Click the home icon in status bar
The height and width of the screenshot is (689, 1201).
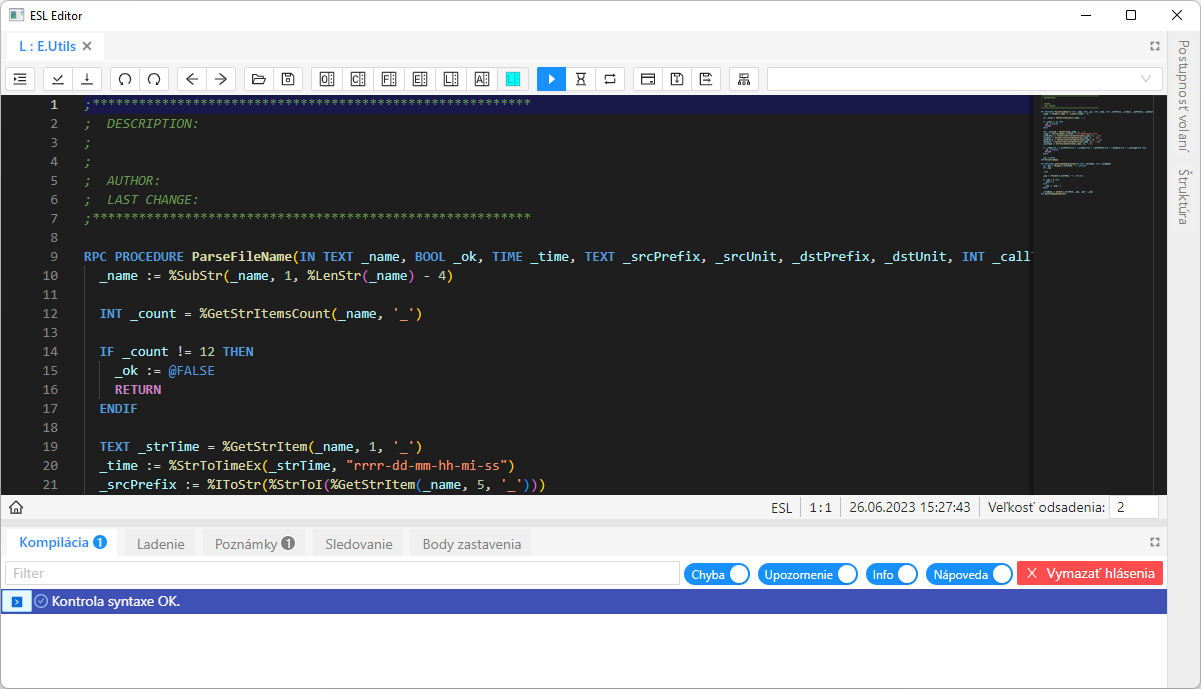pos(15,507)
